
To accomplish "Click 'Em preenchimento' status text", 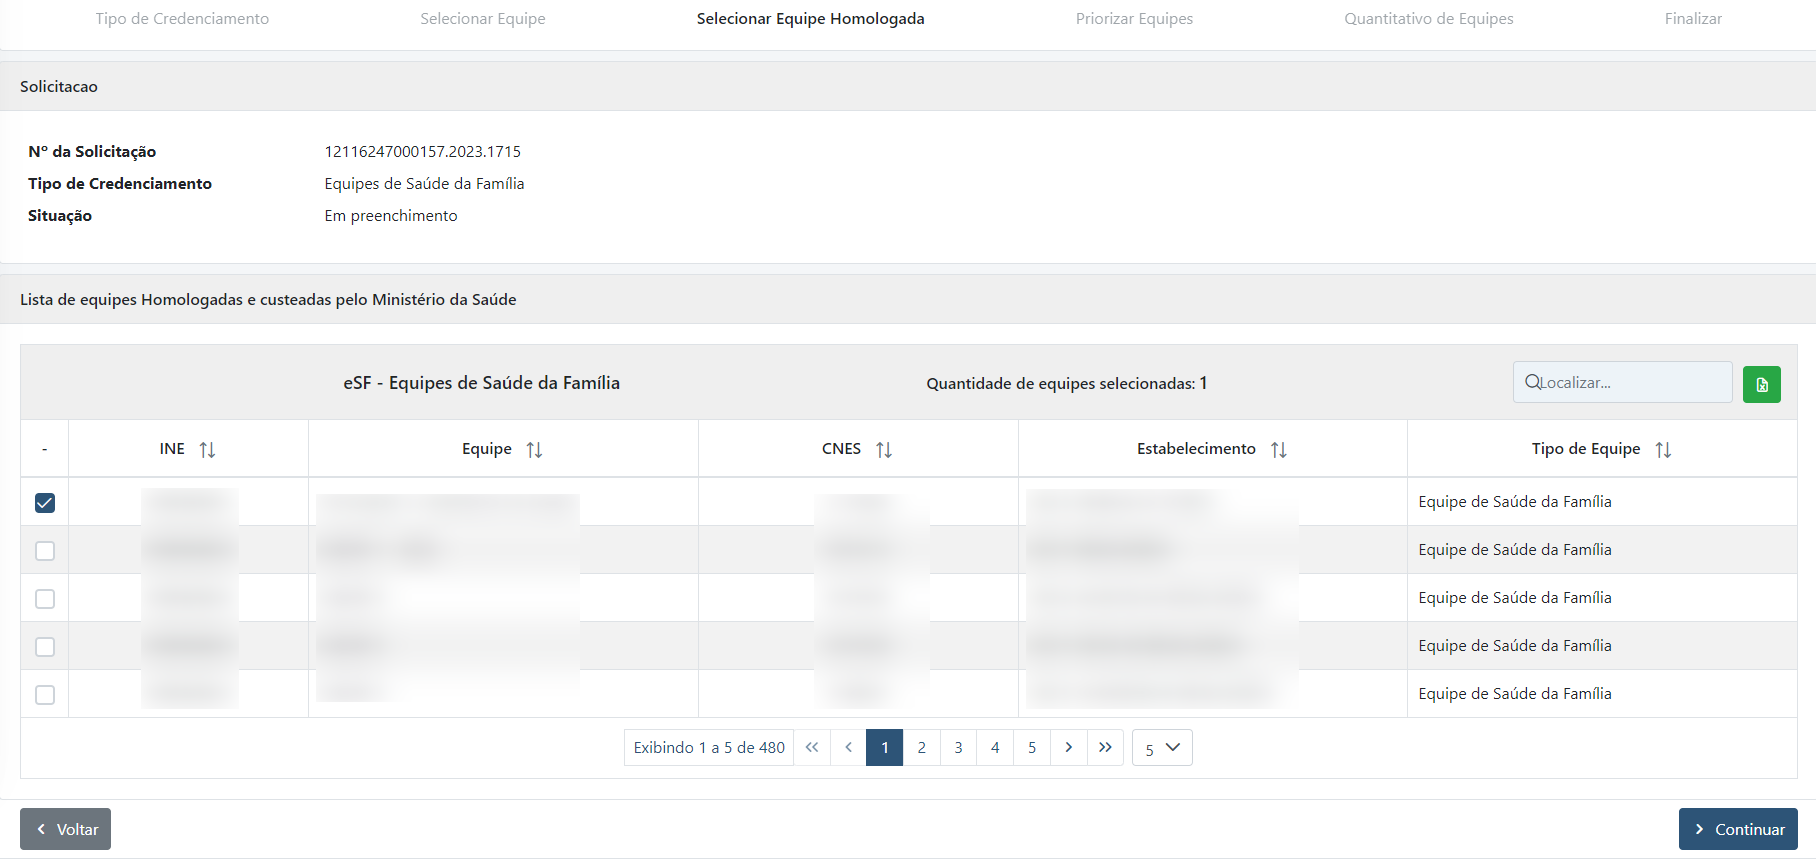I will tap(391, 216).
